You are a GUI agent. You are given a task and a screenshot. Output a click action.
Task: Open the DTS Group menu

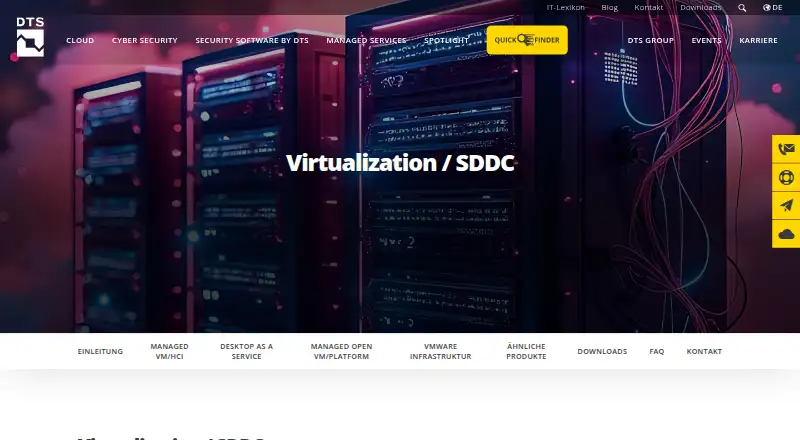[651, 40]
